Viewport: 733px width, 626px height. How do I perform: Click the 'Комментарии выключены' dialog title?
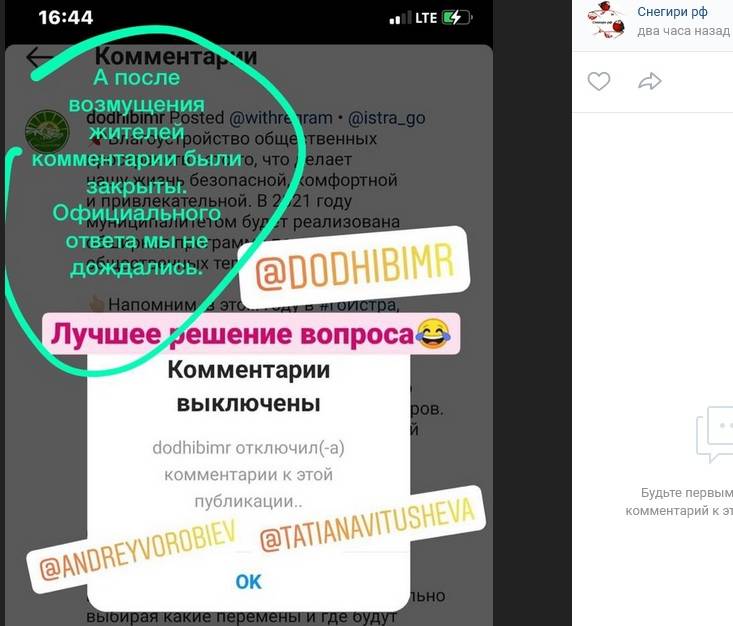tap(249, 386)
